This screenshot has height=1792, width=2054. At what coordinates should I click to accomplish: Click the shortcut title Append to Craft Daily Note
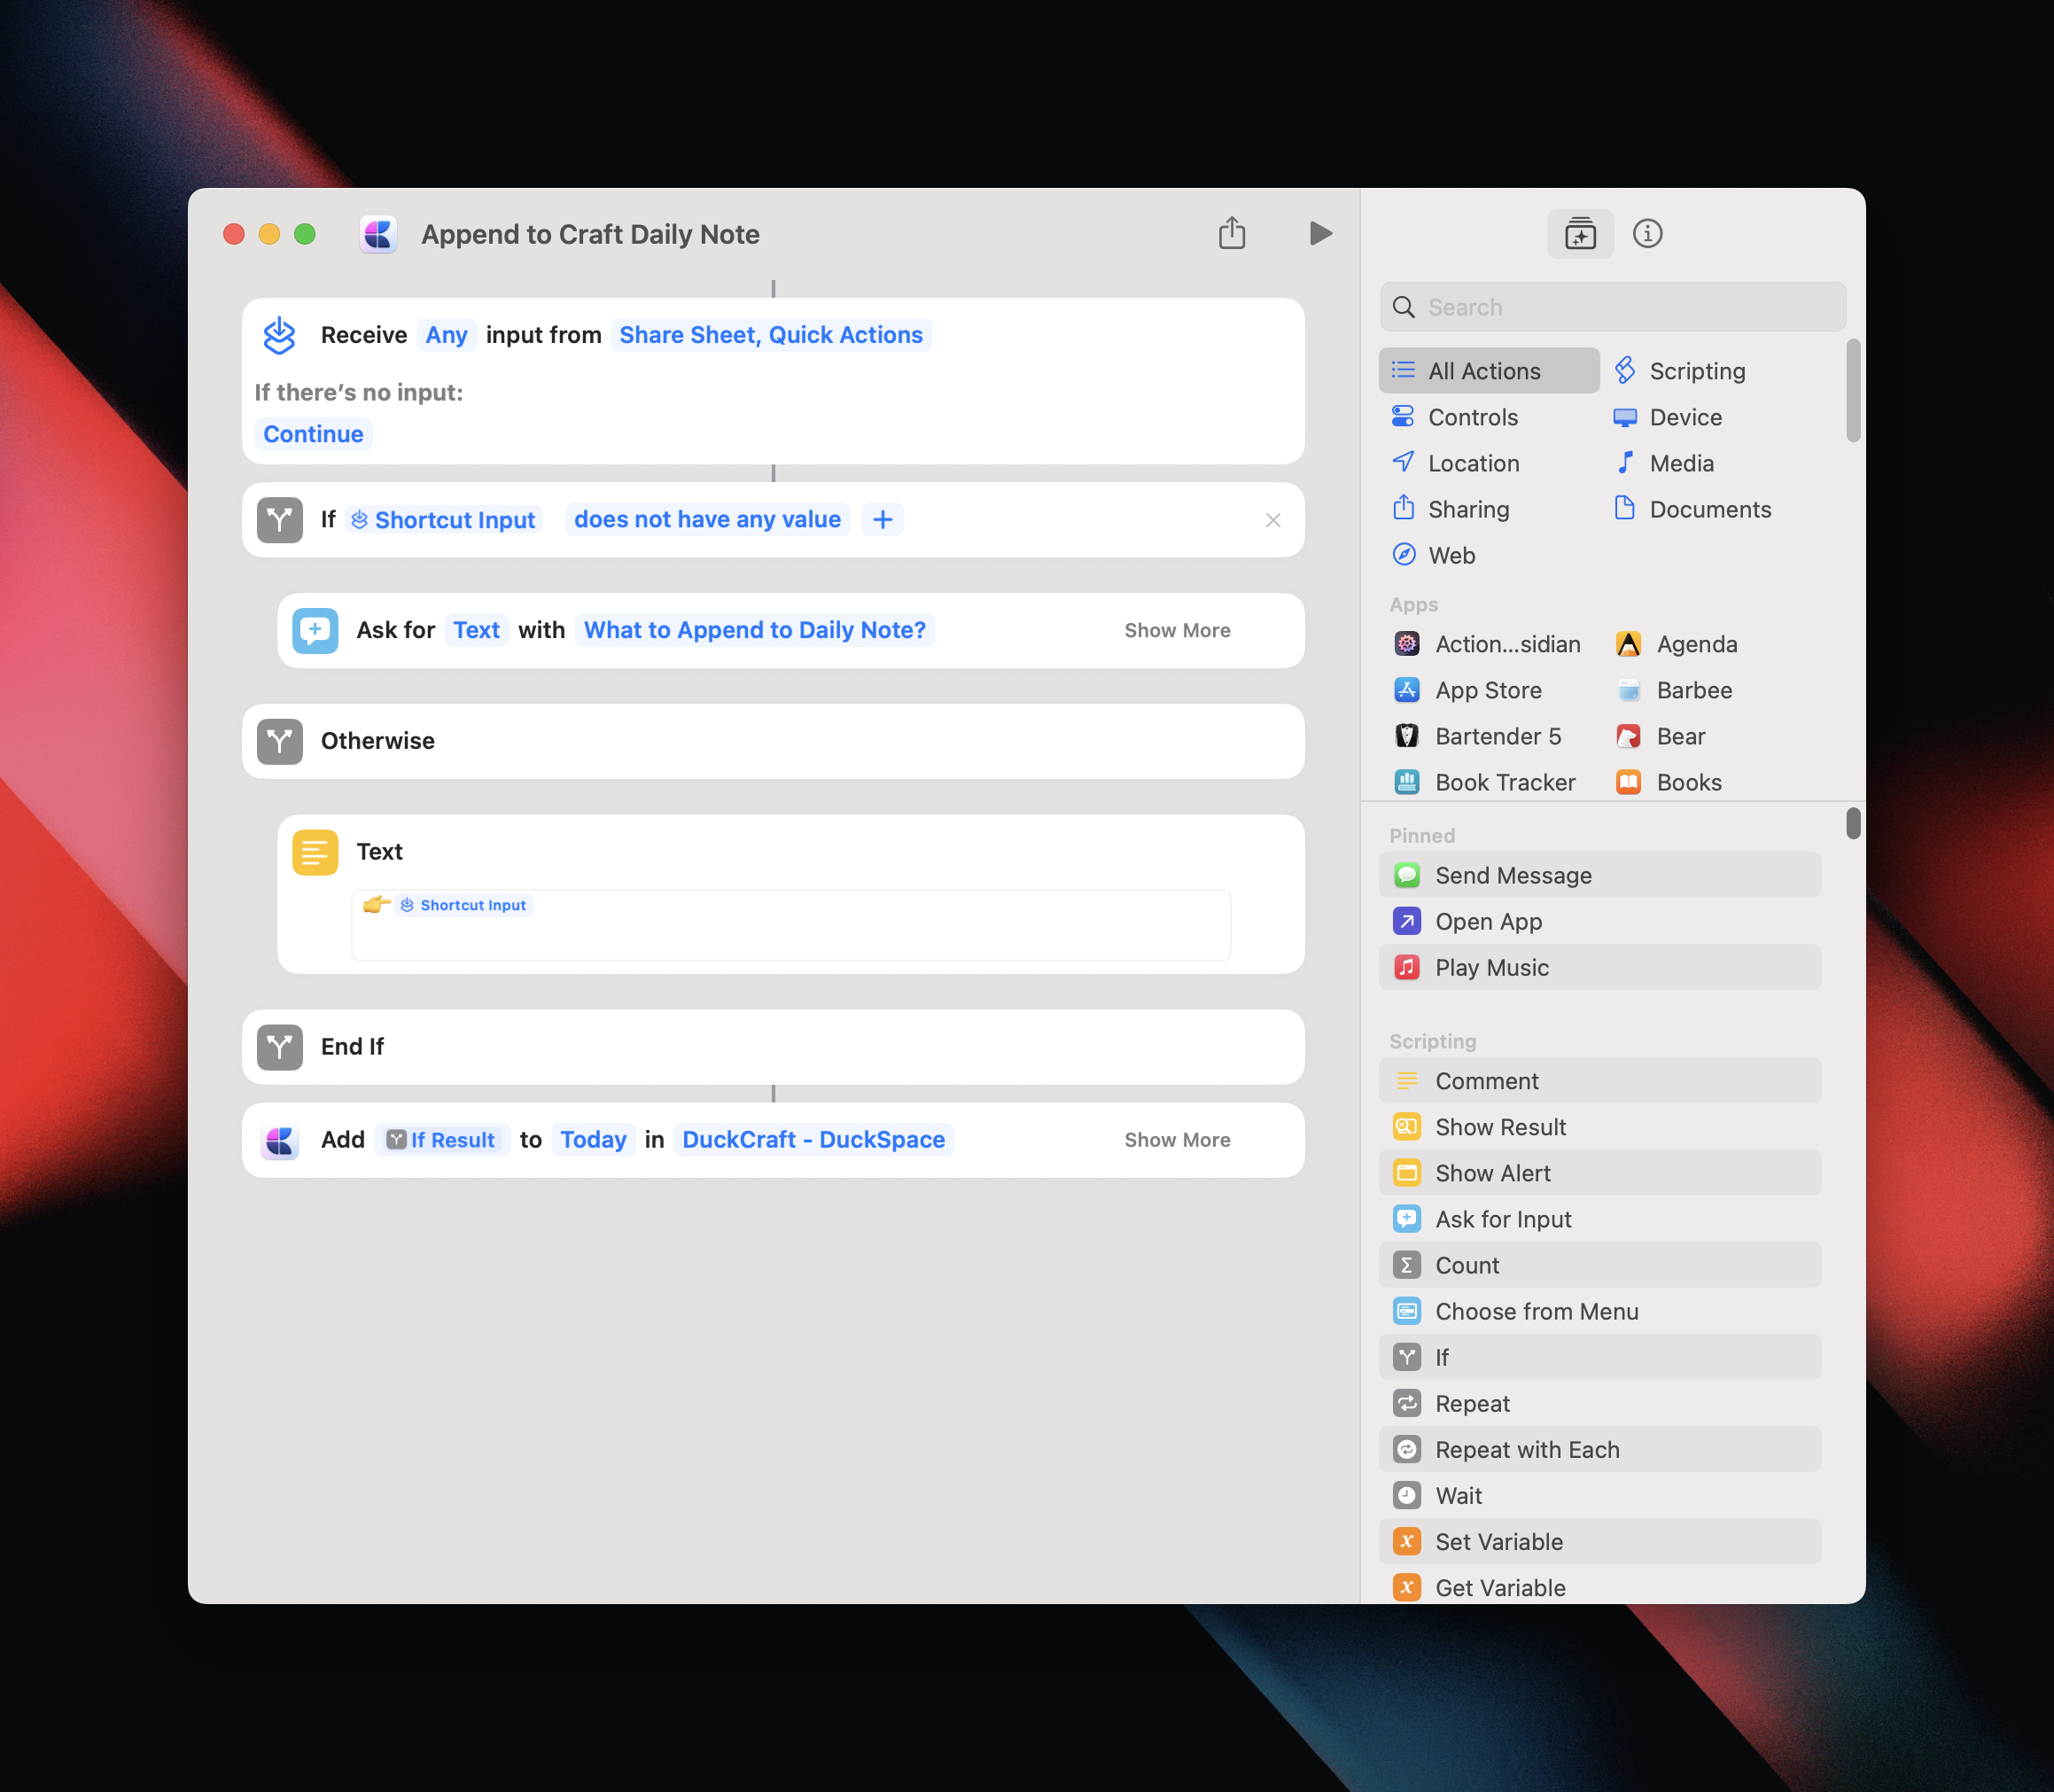(x=590, y=234)
